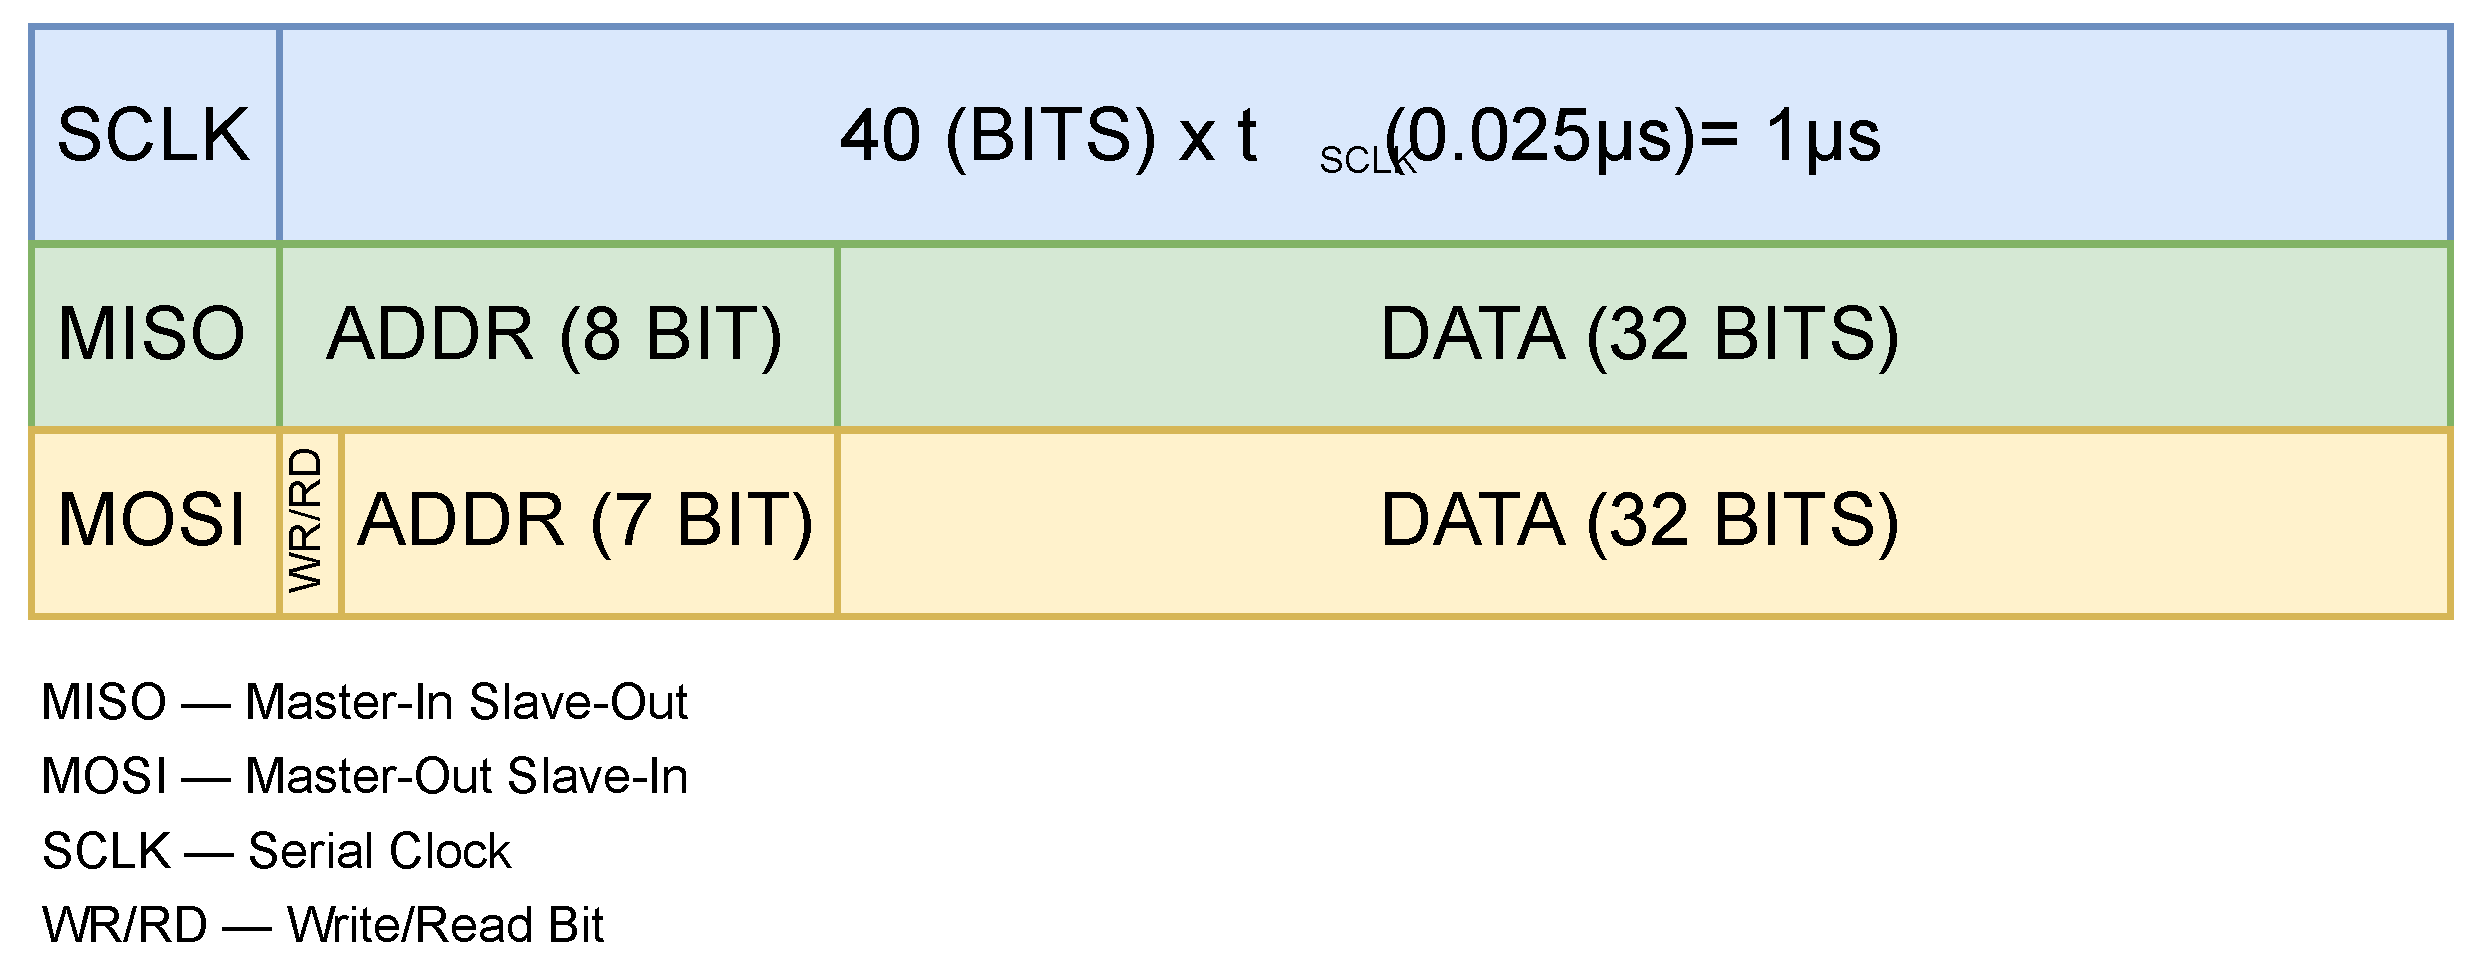
Task: Click the MISO abbreviation in the legend
Action: (x=104, y=702)
